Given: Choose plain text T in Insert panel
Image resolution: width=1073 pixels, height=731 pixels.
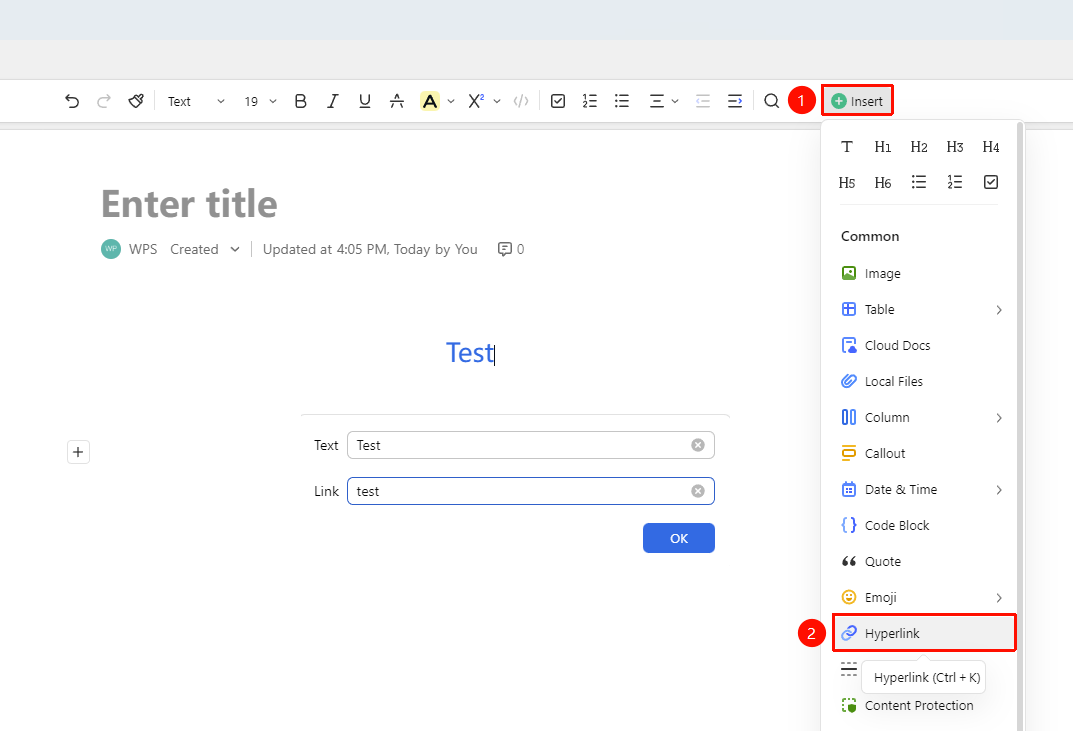Looking at the screenshot, I should (x=847, y=146).
